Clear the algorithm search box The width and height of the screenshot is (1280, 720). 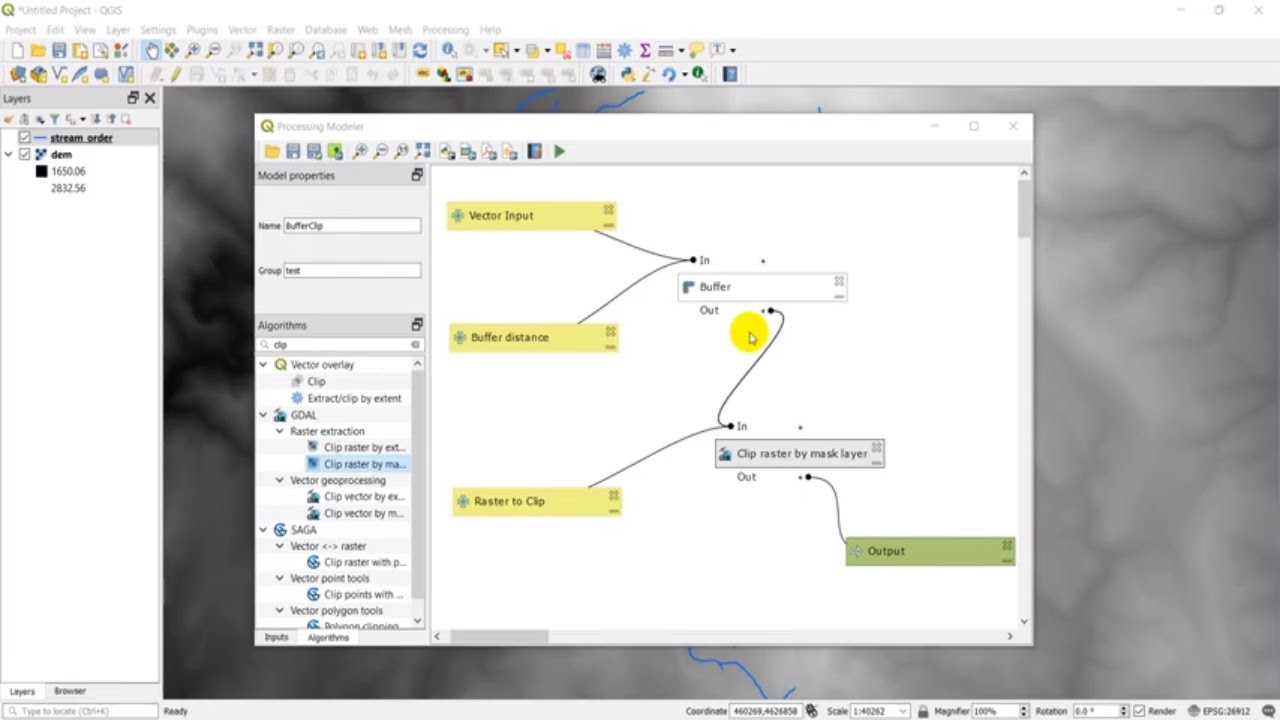click(415, 345)
